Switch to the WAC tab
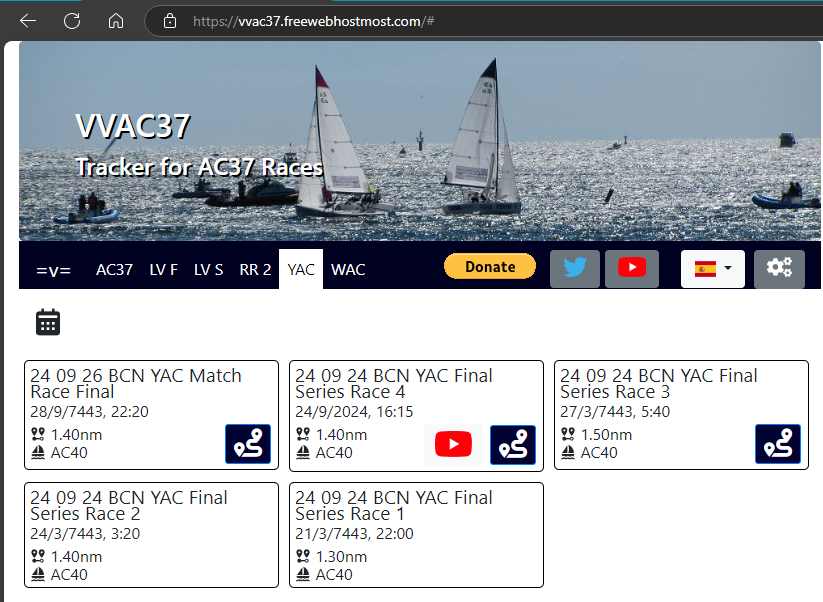823x602 pixels. click(348, 270)
